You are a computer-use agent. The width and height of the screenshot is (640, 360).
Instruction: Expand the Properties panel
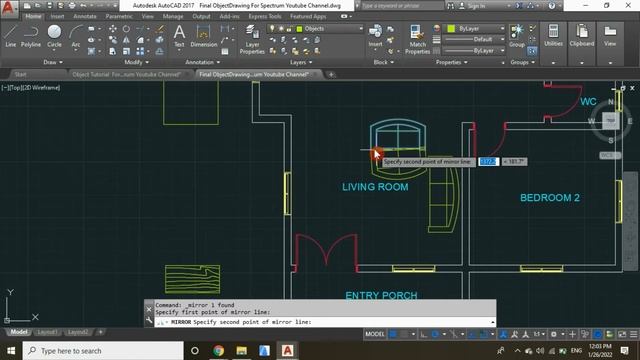click(x=451, y=62)
